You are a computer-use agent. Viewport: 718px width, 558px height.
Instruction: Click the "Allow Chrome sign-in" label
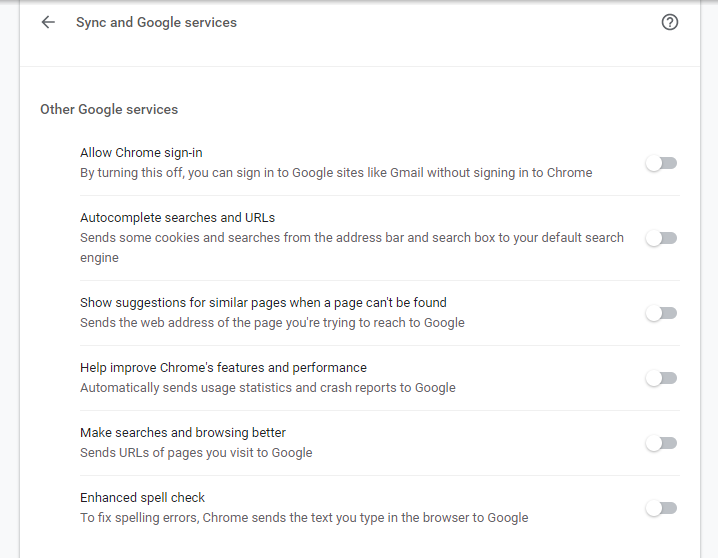[141, 152]
